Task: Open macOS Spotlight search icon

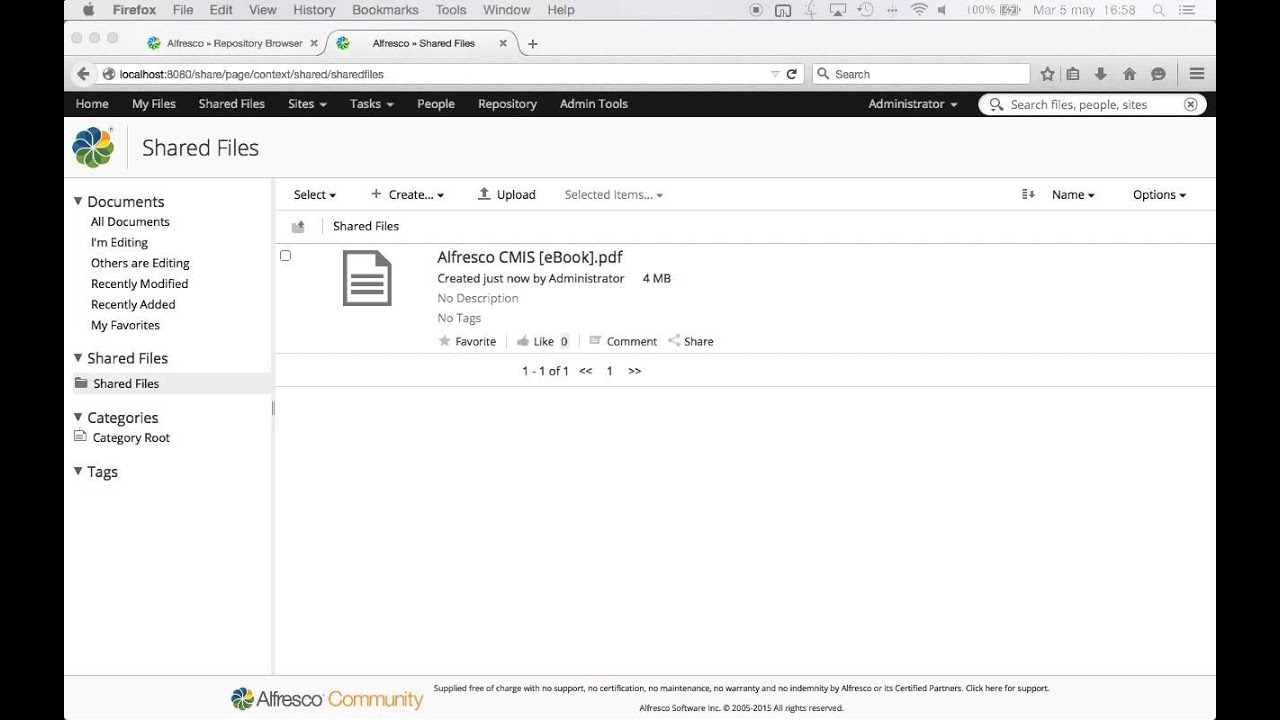Action: (x=1159, y=10)
